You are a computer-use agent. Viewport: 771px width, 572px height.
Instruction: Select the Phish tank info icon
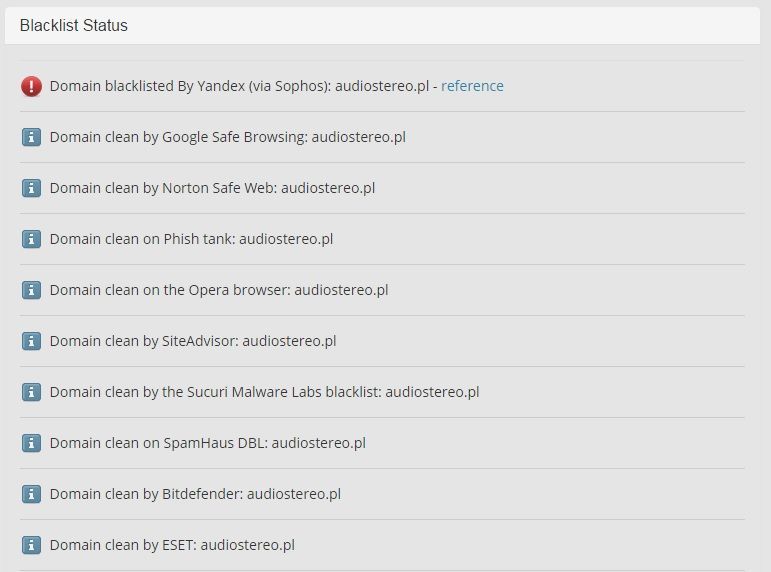coord(31,240)
